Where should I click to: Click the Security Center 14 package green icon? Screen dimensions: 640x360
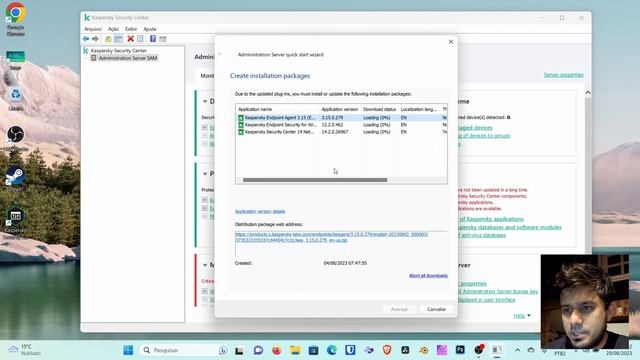point(241,132)
